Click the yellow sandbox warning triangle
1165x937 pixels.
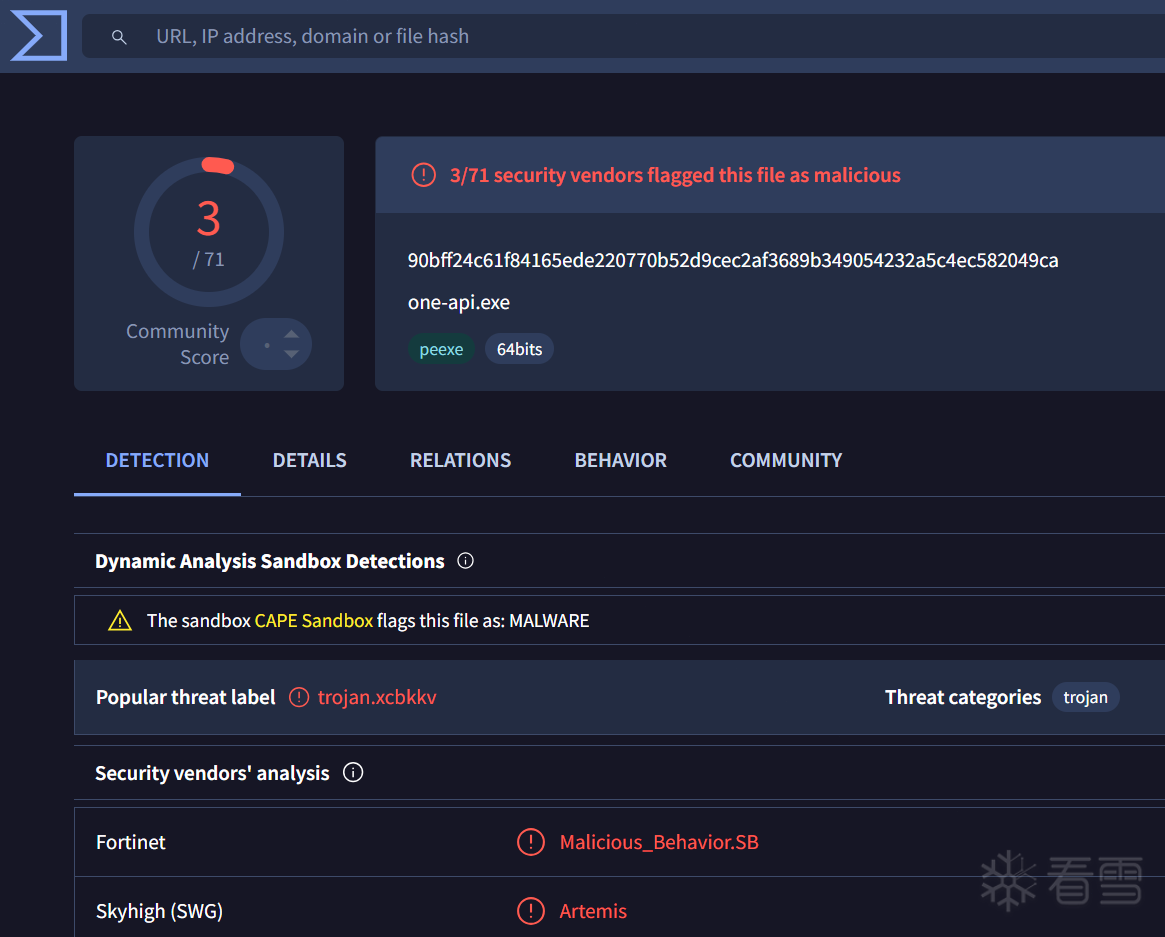(x=120, y=620)
